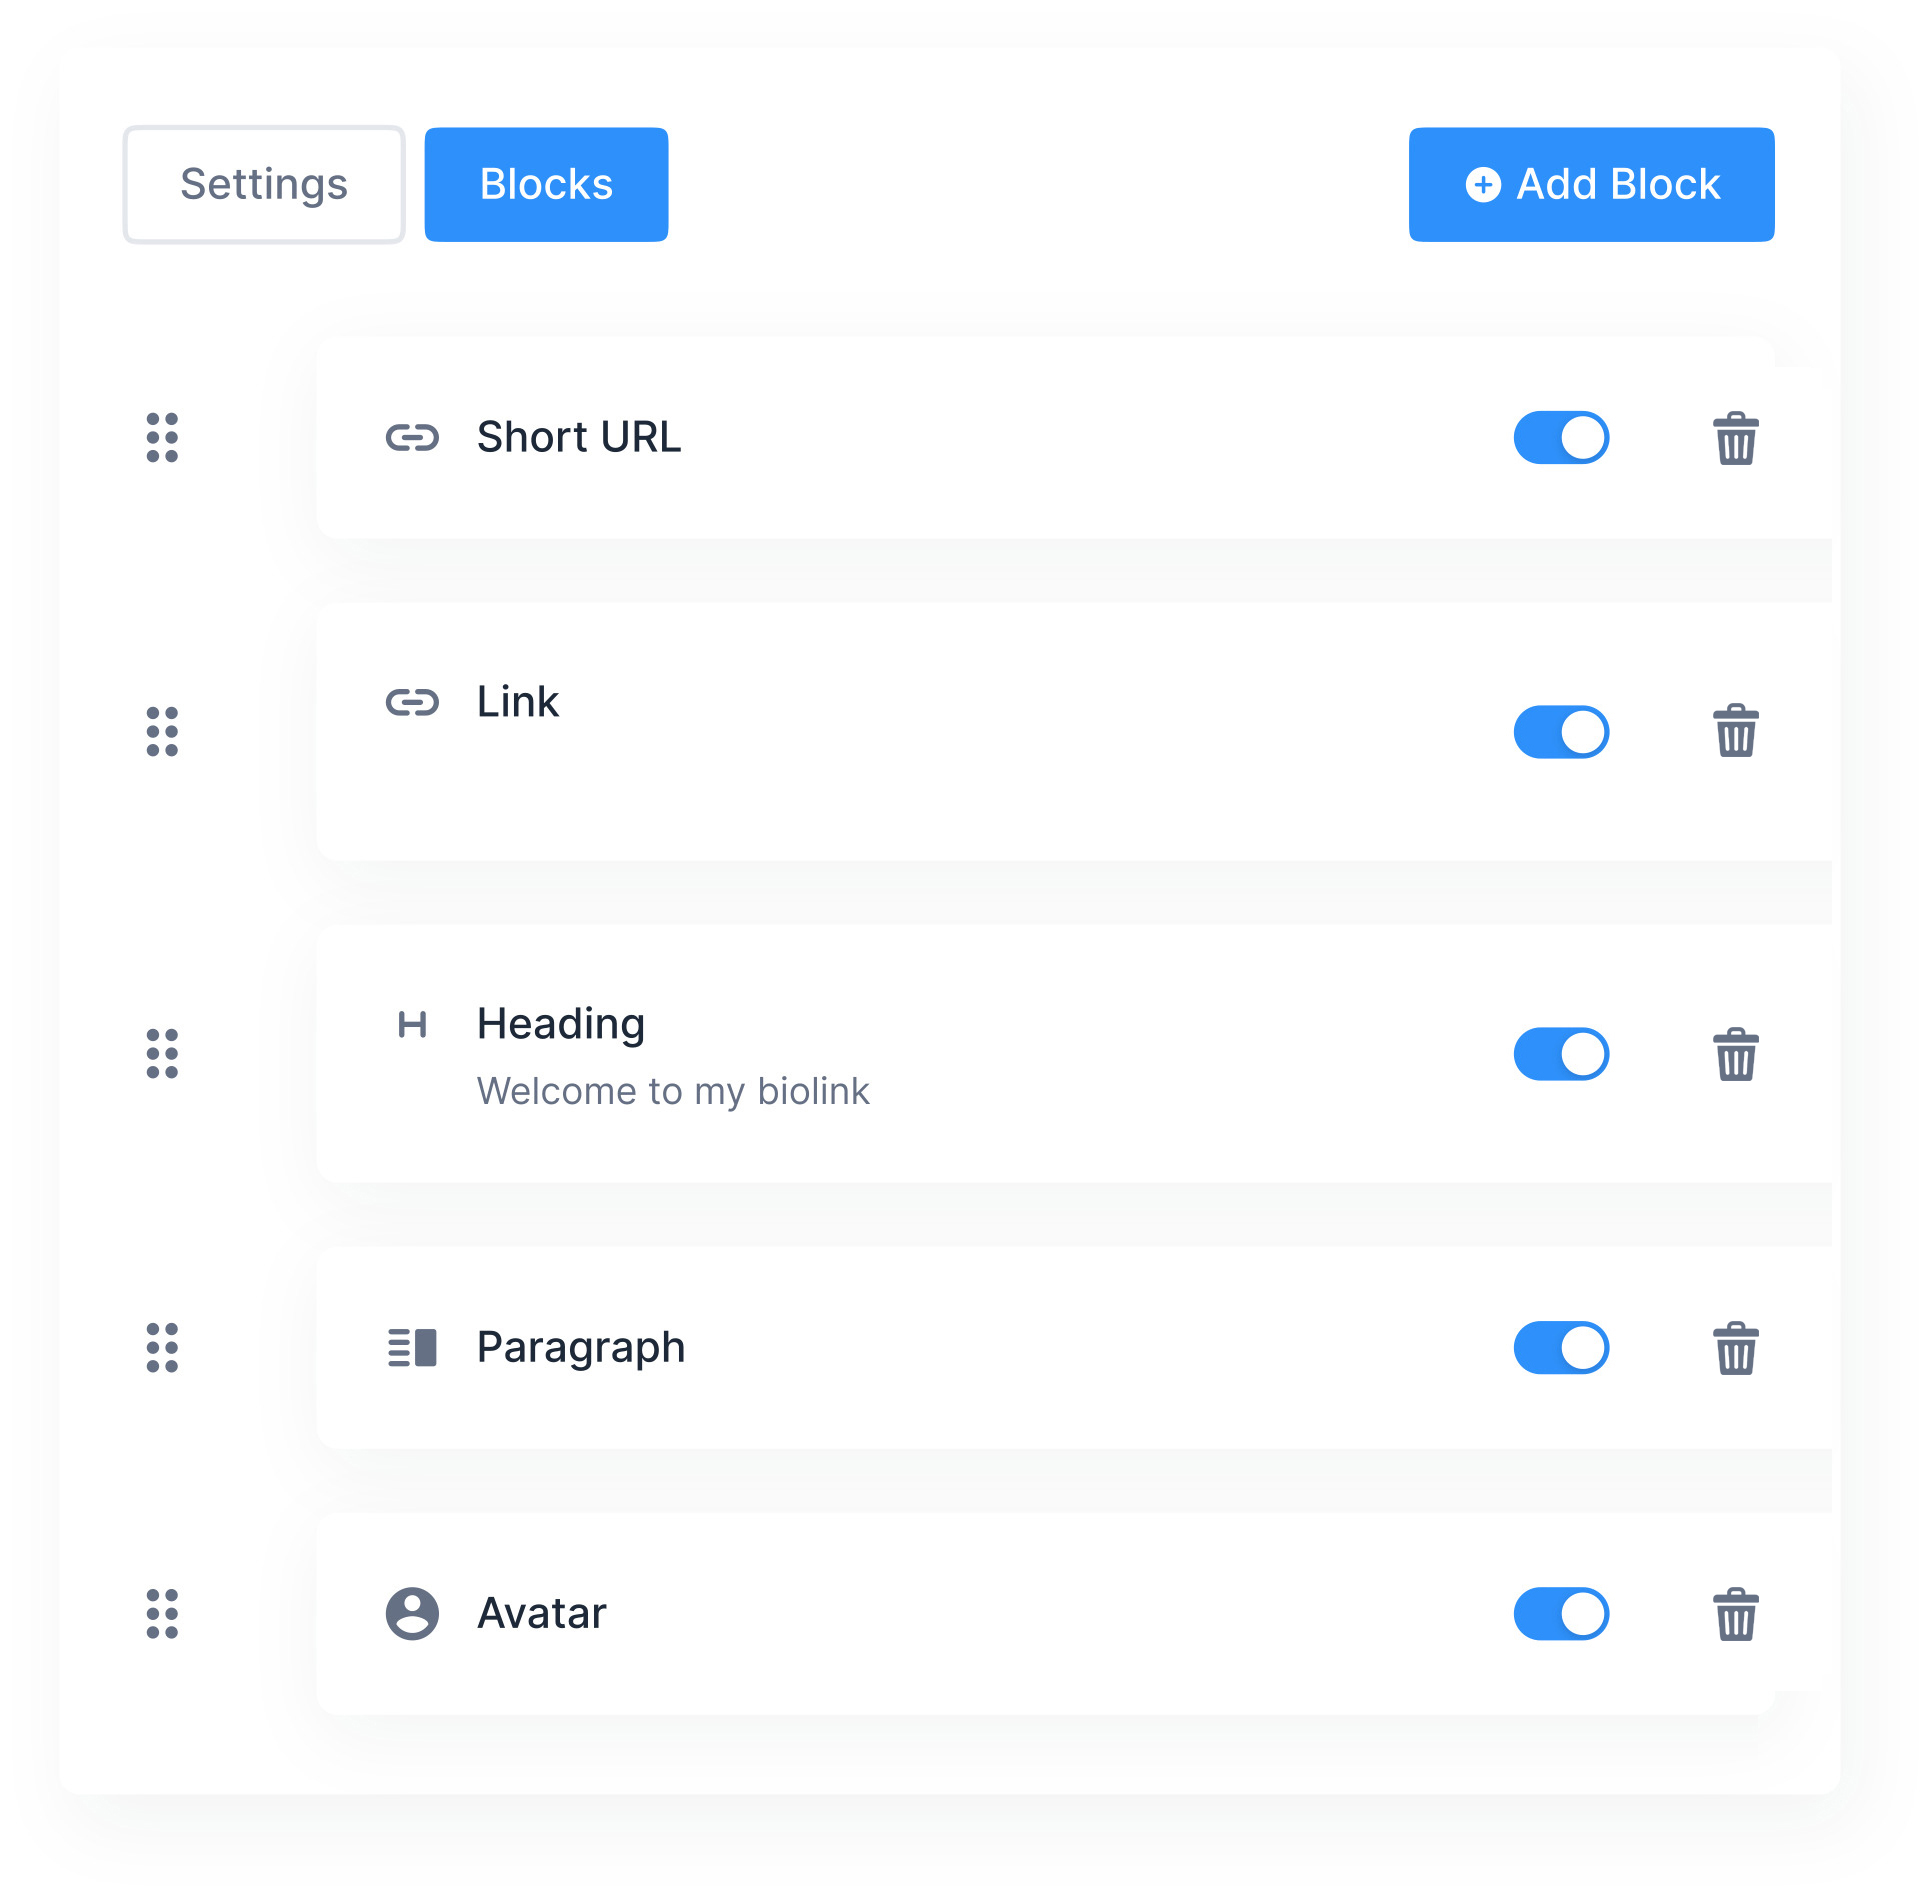Click the drag handle beside Link
The height and width of the screenshot is (1900, 1931).
[x=162, y=732]
